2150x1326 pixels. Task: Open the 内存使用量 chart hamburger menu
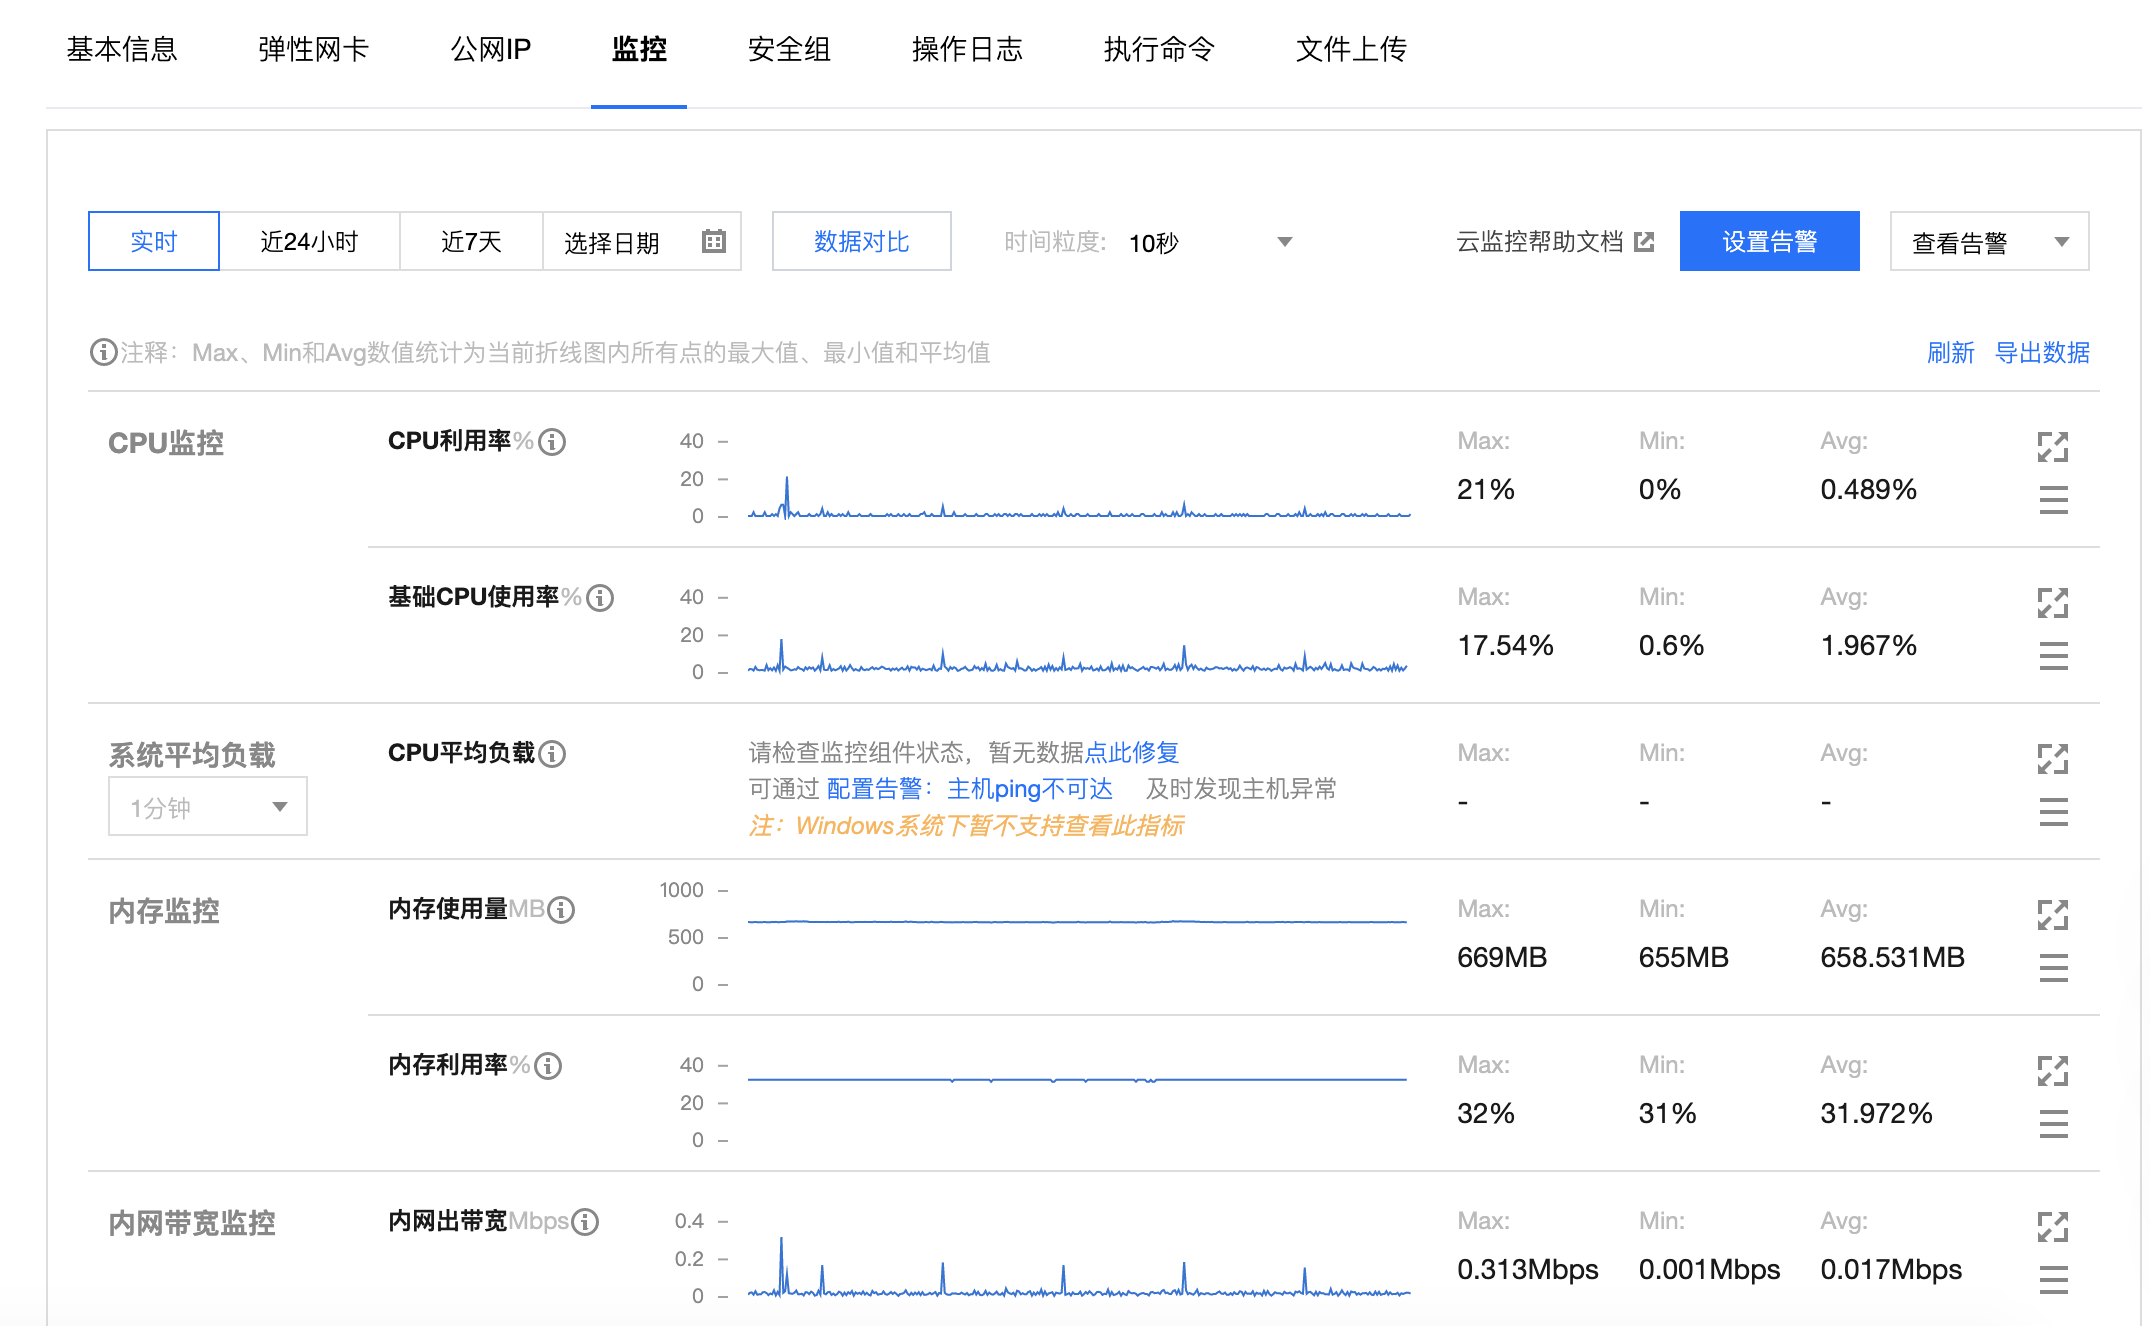(2053, 967)
